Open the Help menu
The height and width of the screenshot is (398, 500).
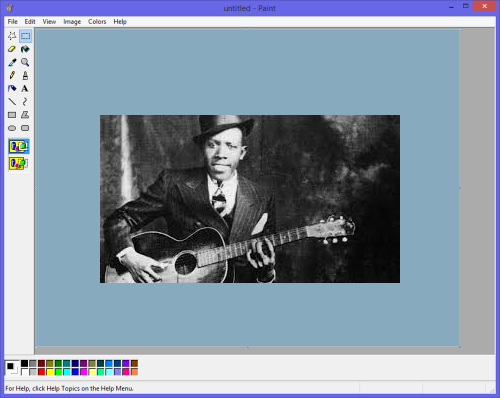click(x=120, y=22)
